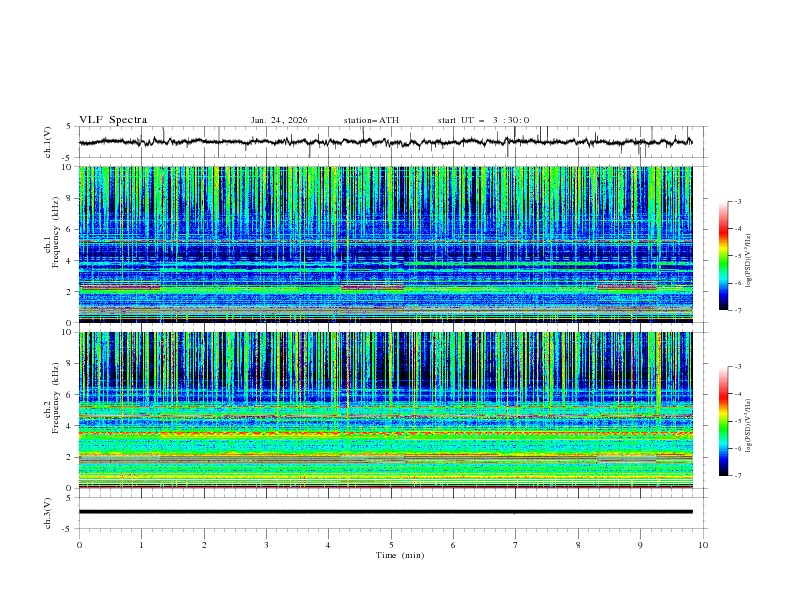This screenshot has height=612, width=792.
Task: Click the -7 value on ch.2 colorbar
Action: click(x=738, y=476)
